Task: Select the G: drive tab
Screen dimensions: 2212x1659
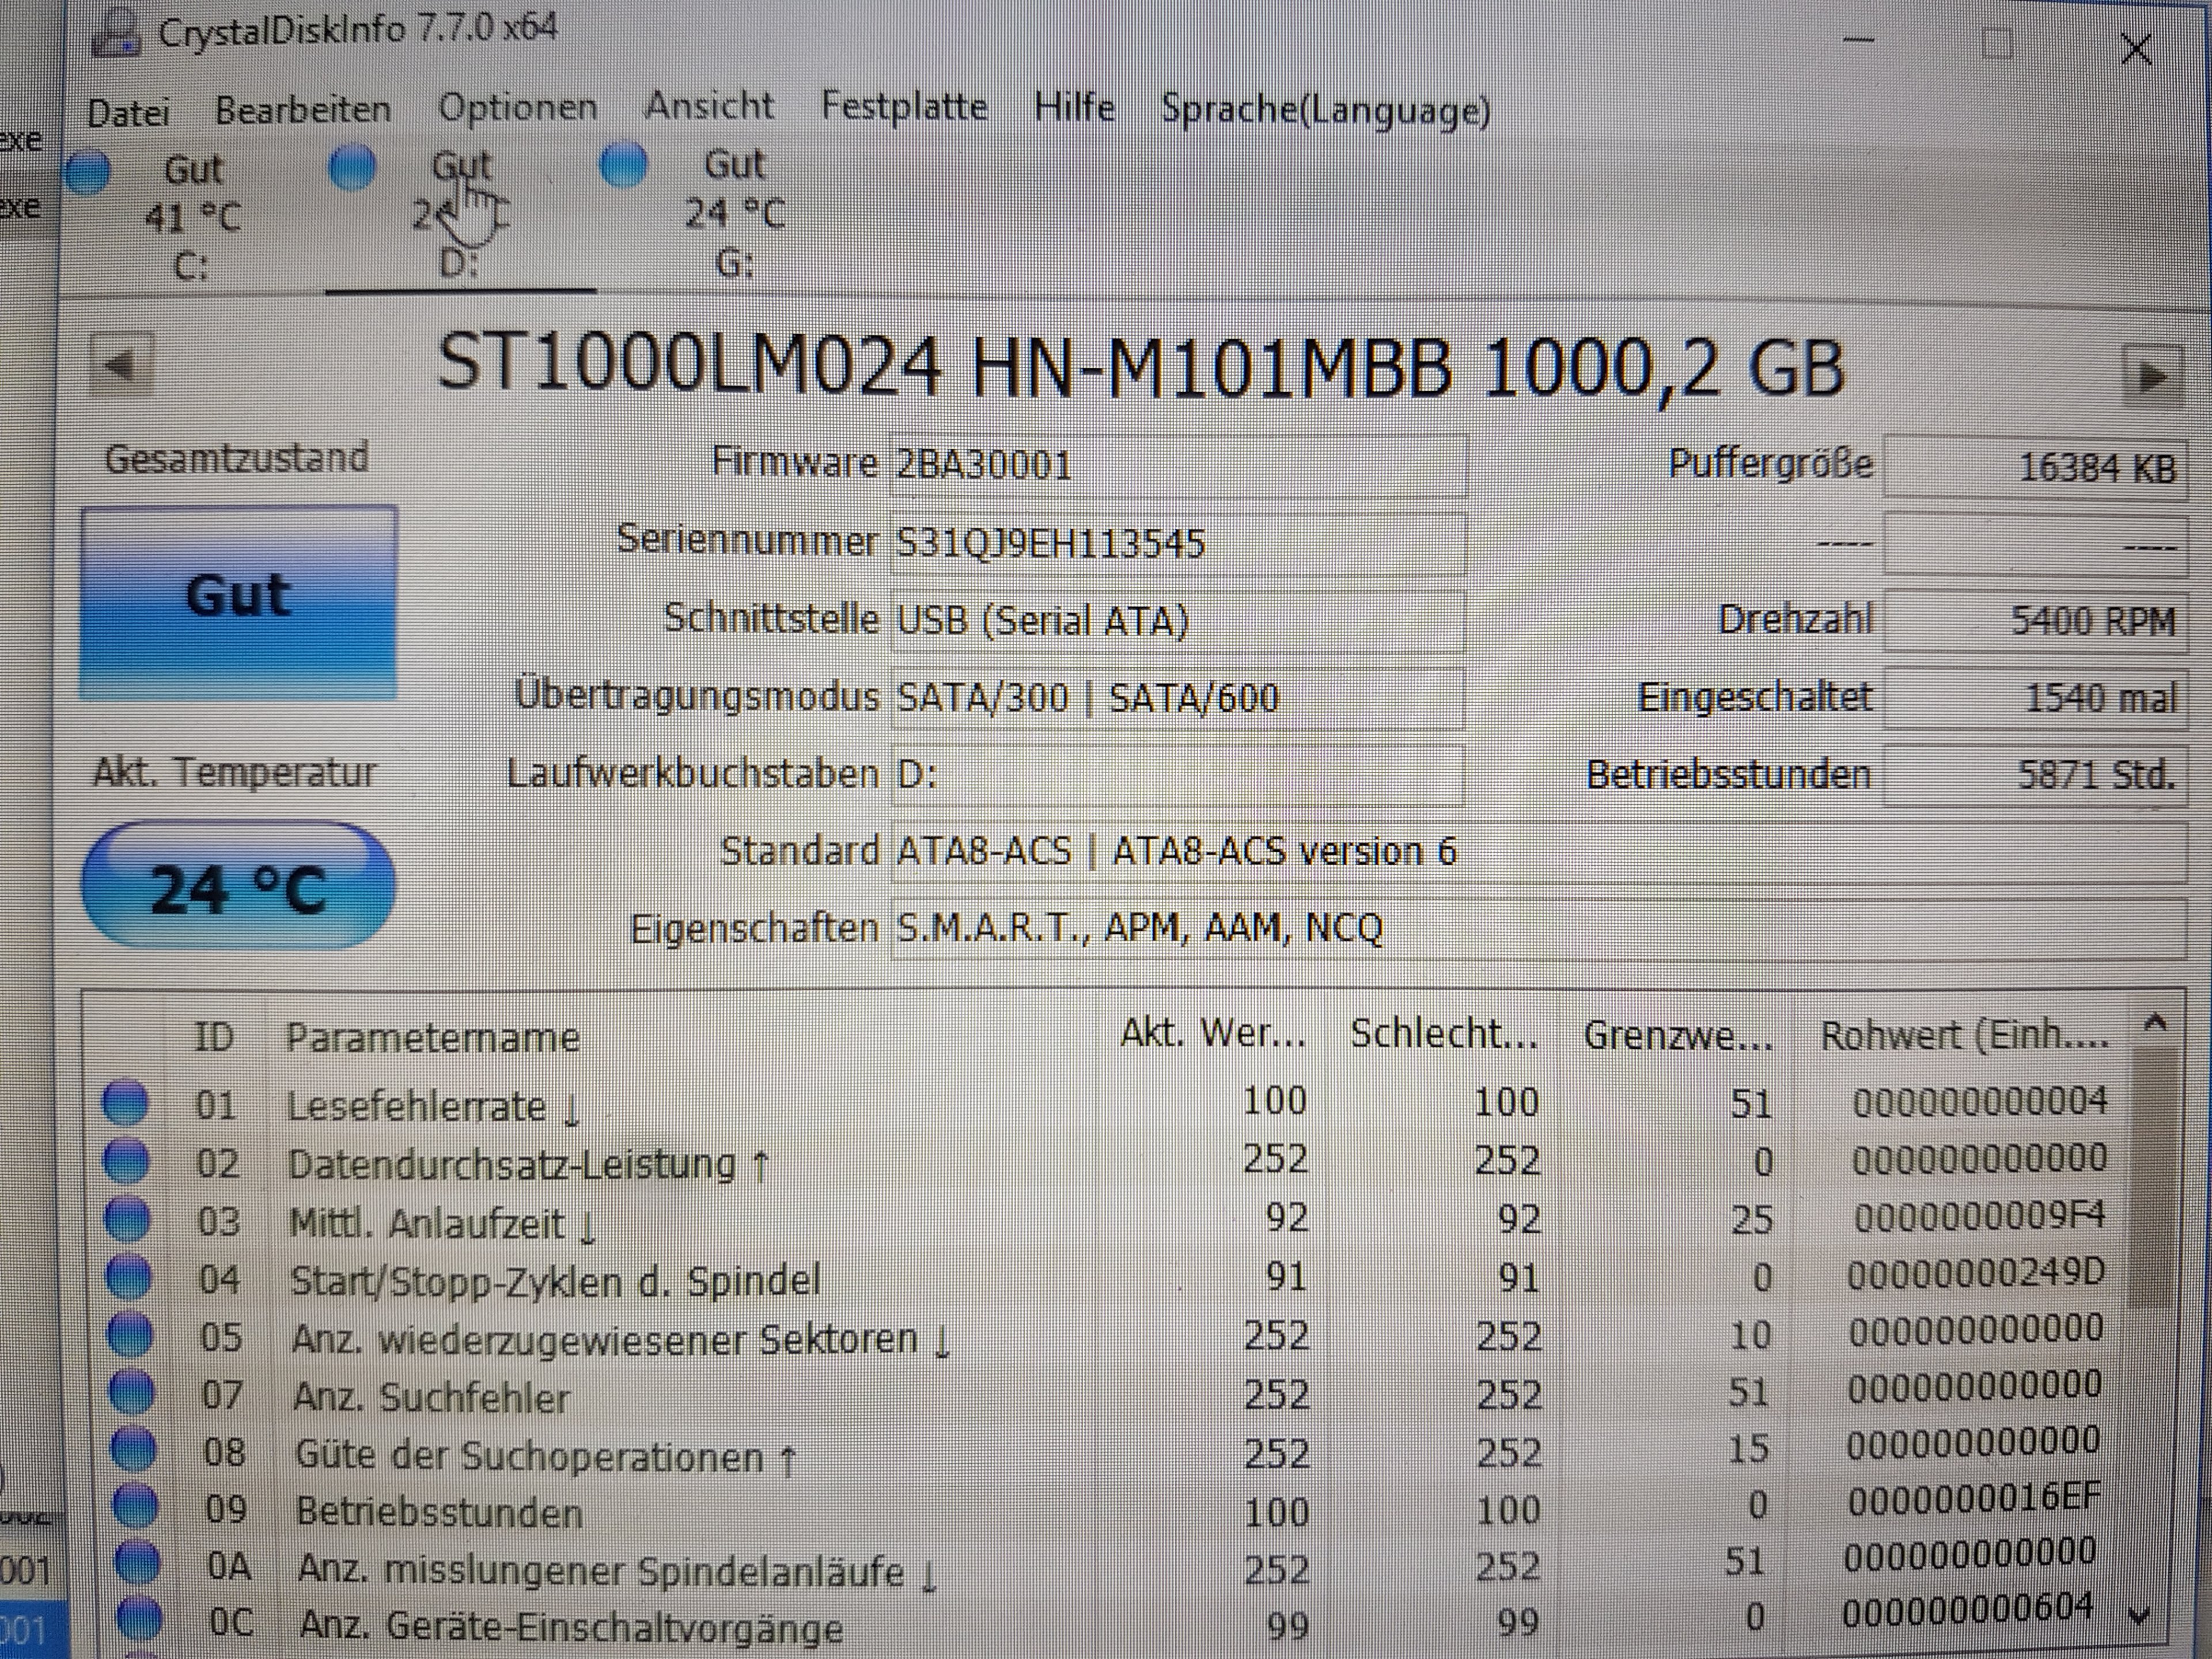Action: coord(734,213)
